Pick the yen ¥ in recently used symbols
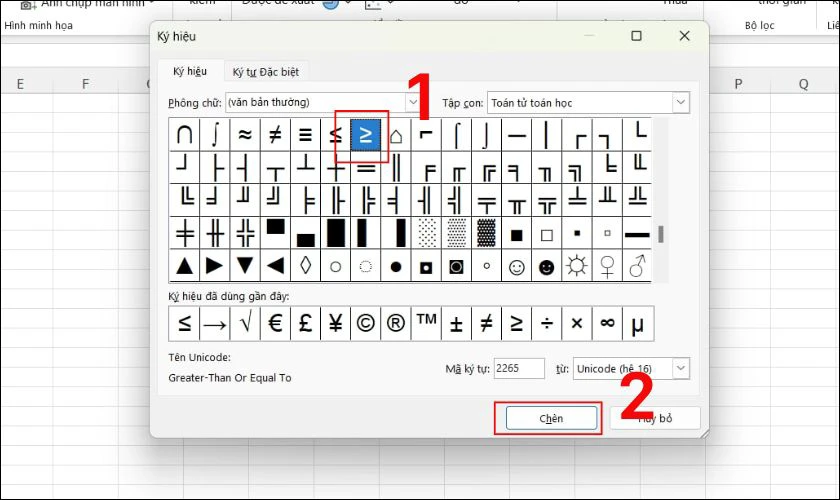Screen dimensions: 840x500 pos(335,324)
